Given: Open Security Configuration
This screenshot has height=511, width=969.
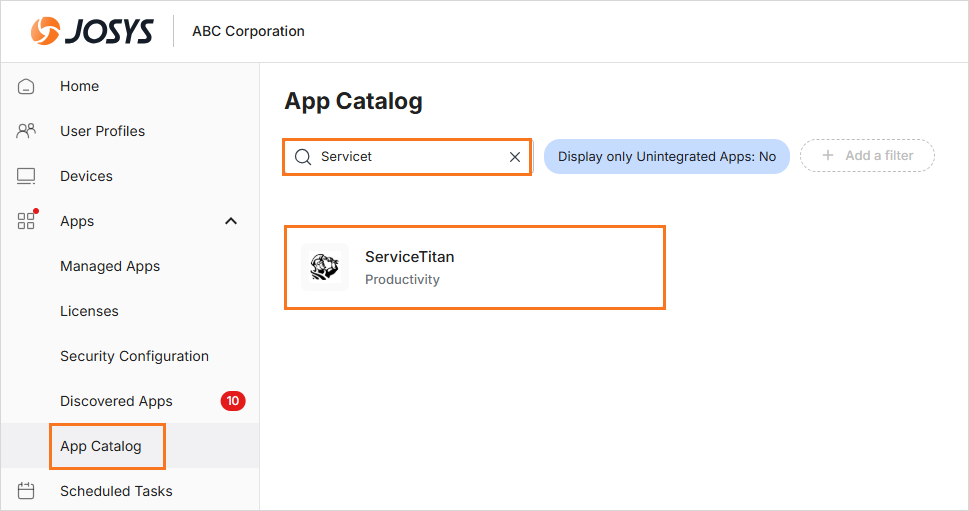Looking at the screenshot, I should 134,356.
